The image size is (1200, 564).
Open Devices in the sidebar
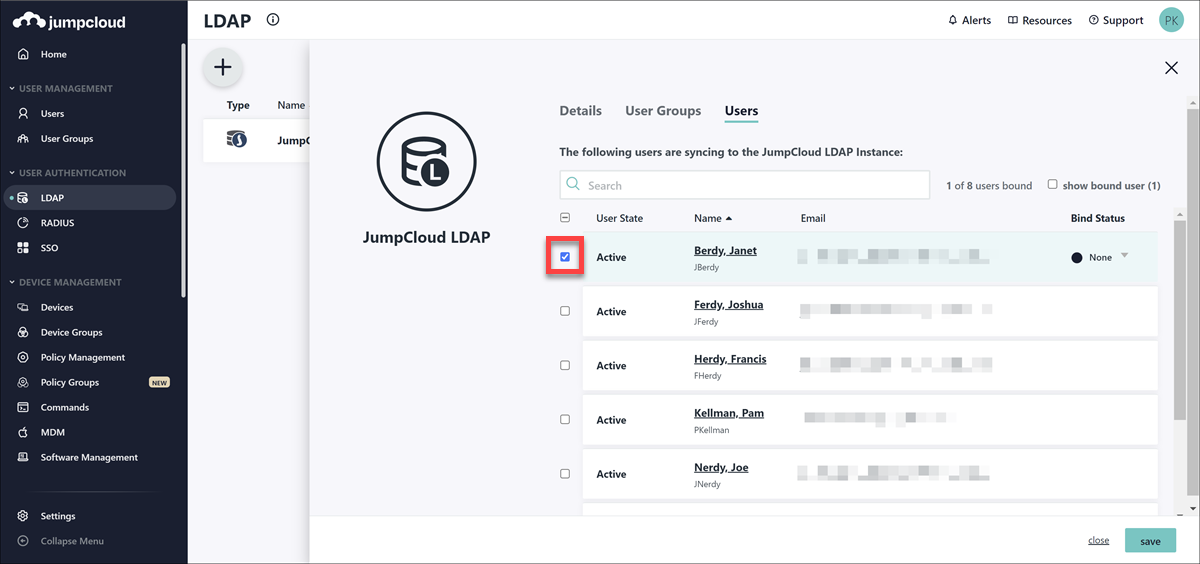[x=57, y=308]
